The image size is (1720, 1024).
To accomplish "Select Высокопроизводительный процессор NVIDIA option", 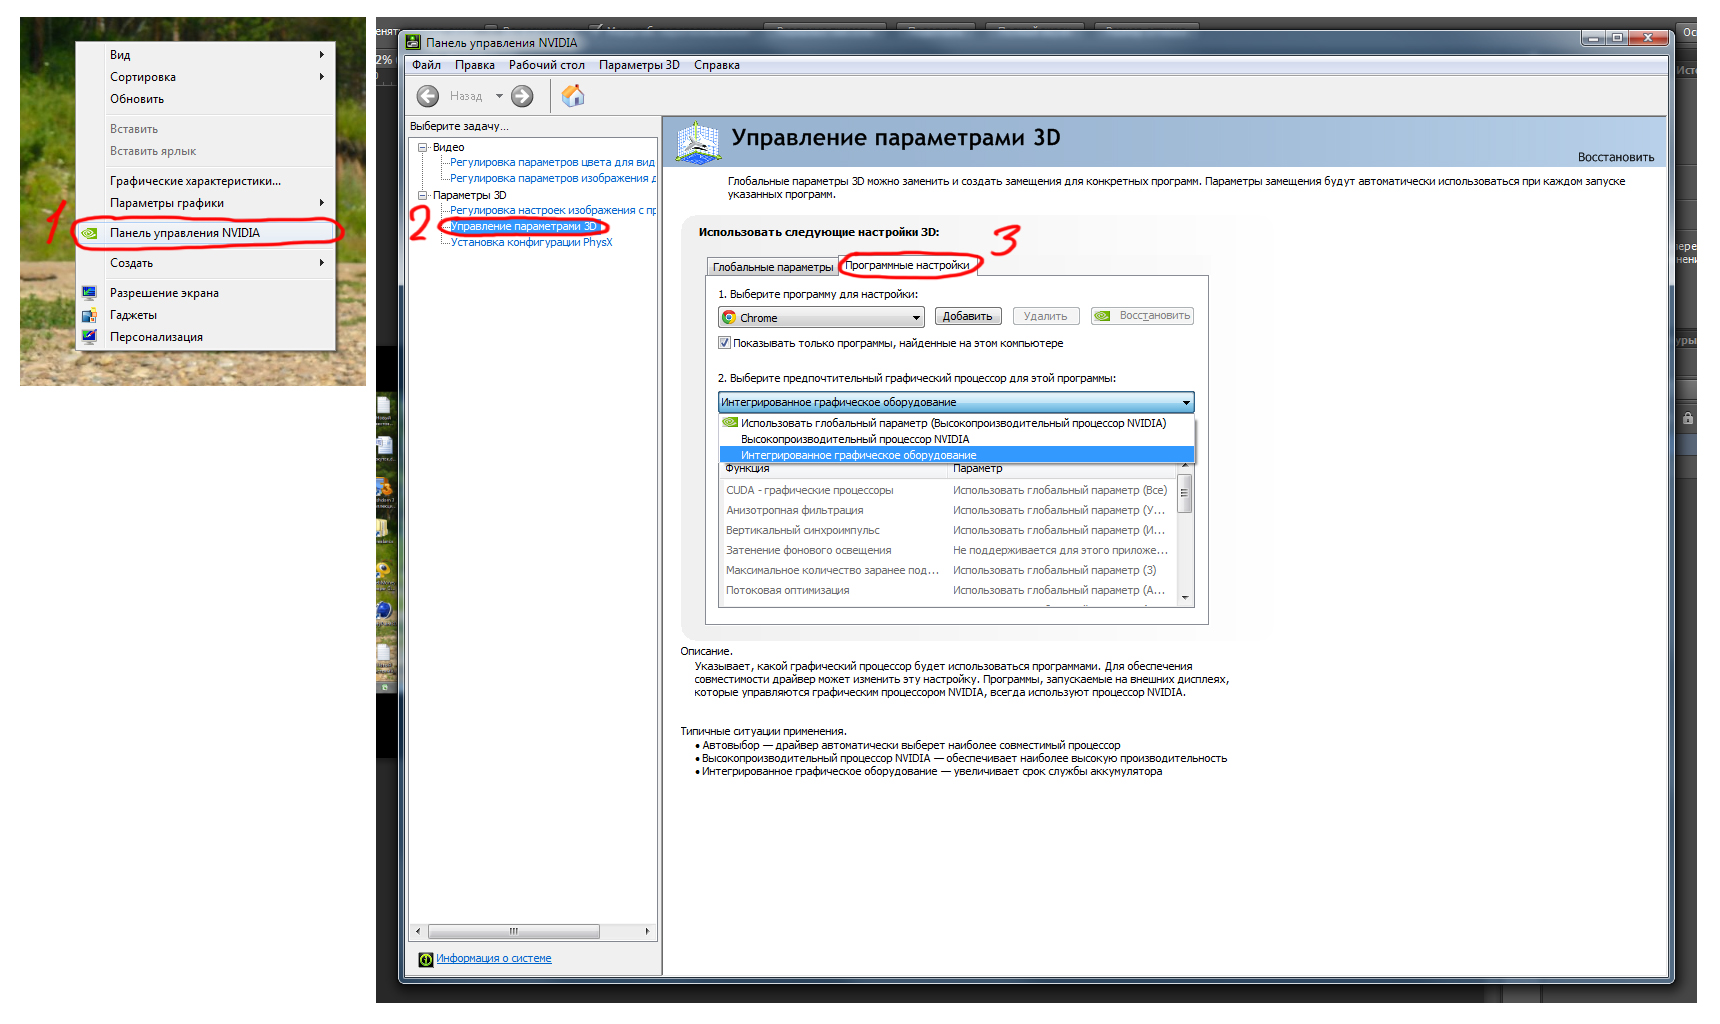I will pos(855,439).
